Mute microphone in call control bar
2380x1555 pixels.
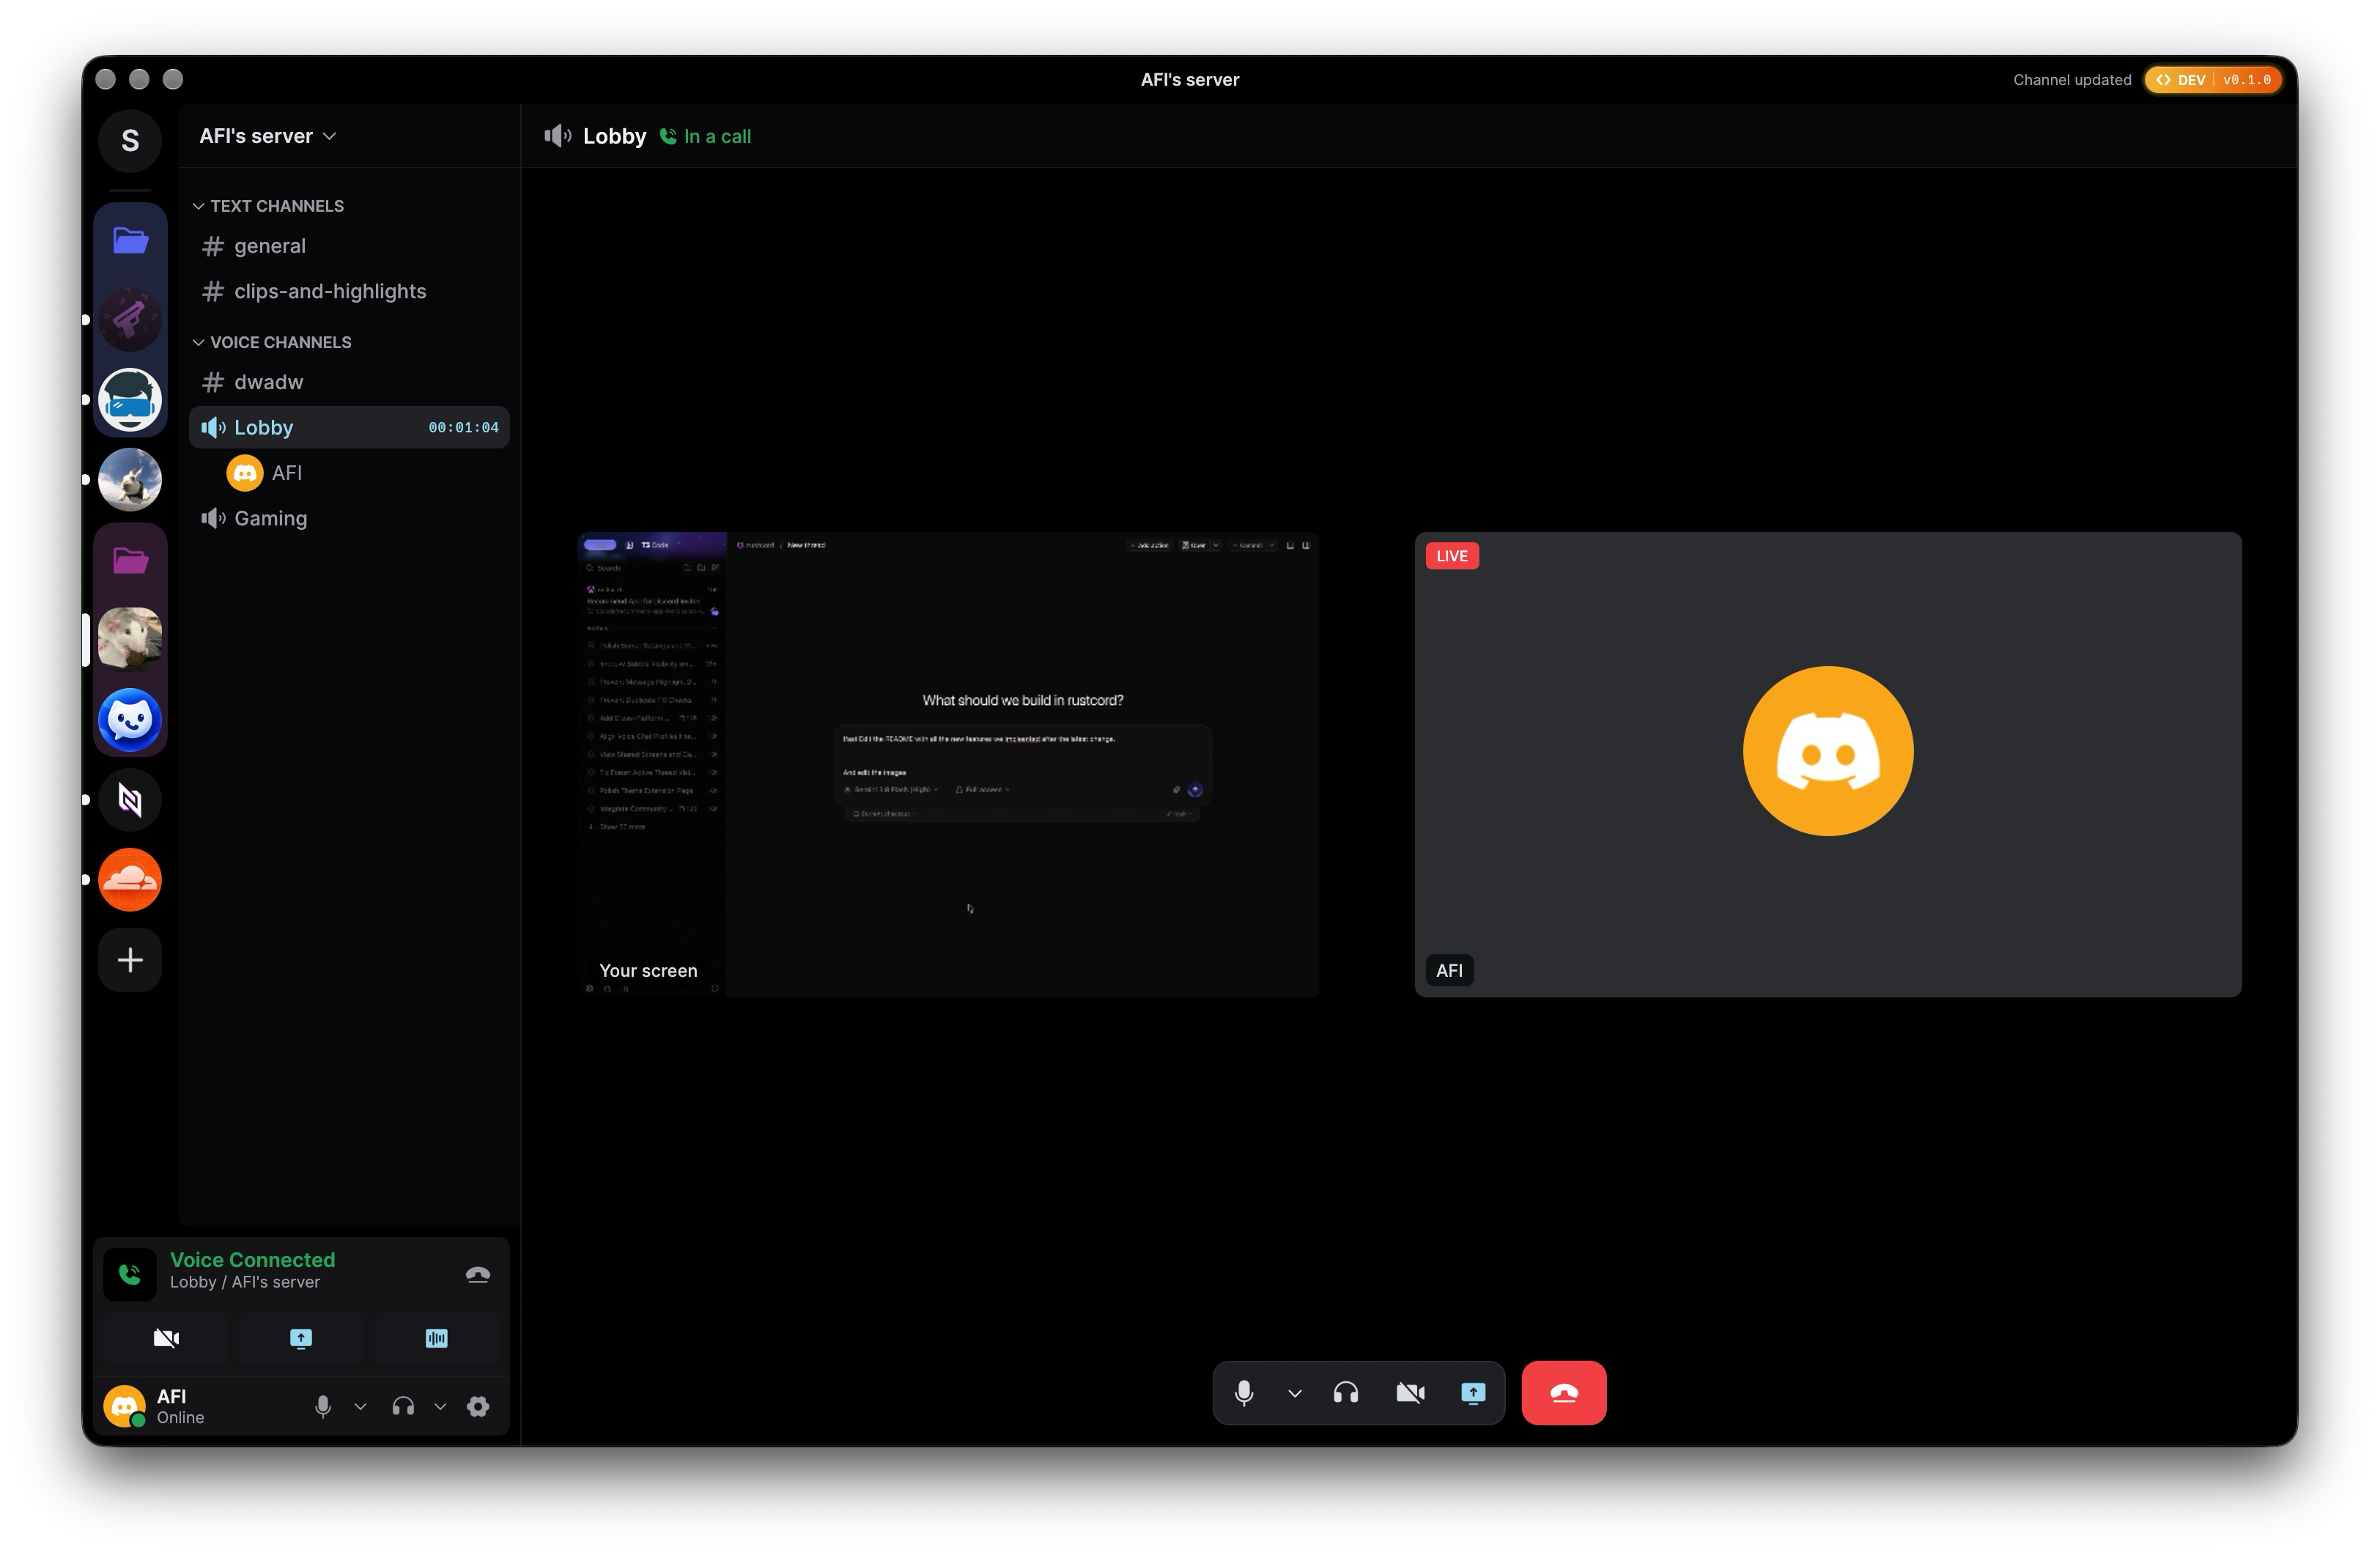click(x=1244, y=1392)
